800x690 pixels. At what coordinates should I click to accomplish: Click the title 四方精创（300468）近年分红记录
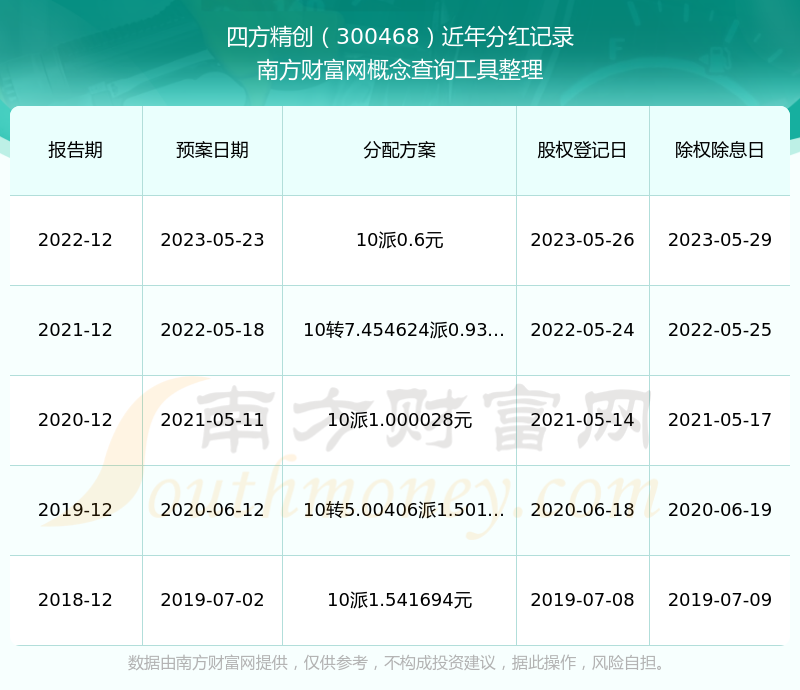400,37
